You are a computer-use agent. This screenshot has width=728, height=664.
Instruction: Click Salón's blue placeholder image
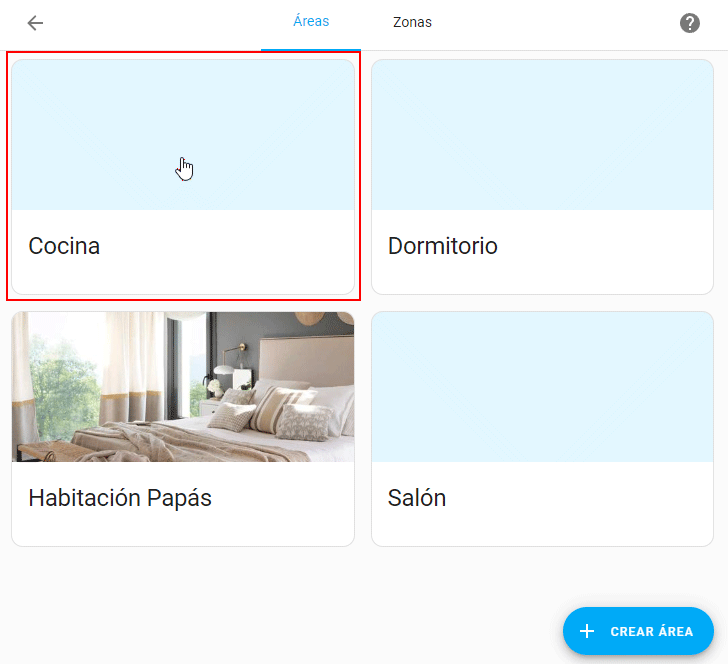point(542,387)
